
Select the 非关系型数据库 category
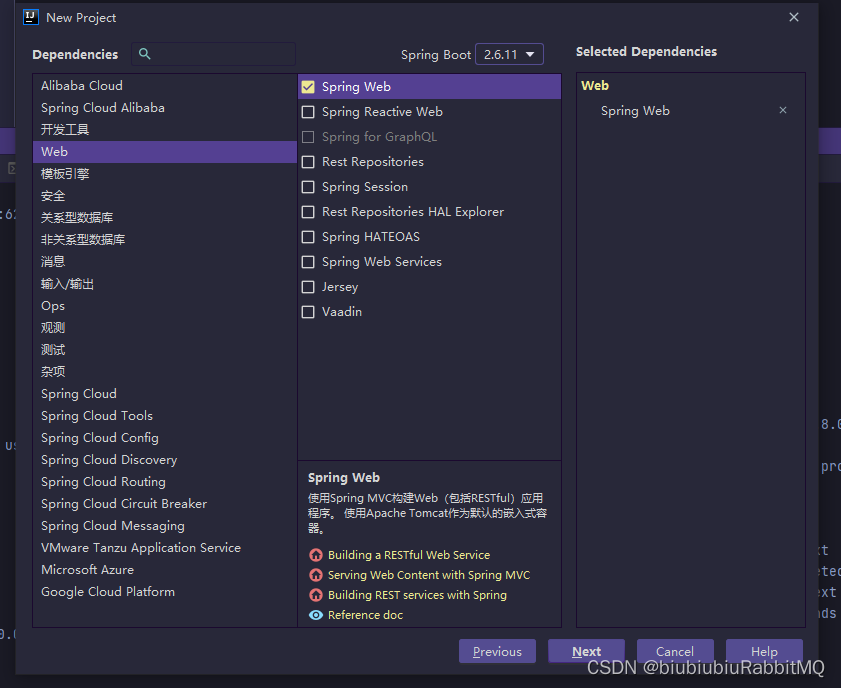165,240
